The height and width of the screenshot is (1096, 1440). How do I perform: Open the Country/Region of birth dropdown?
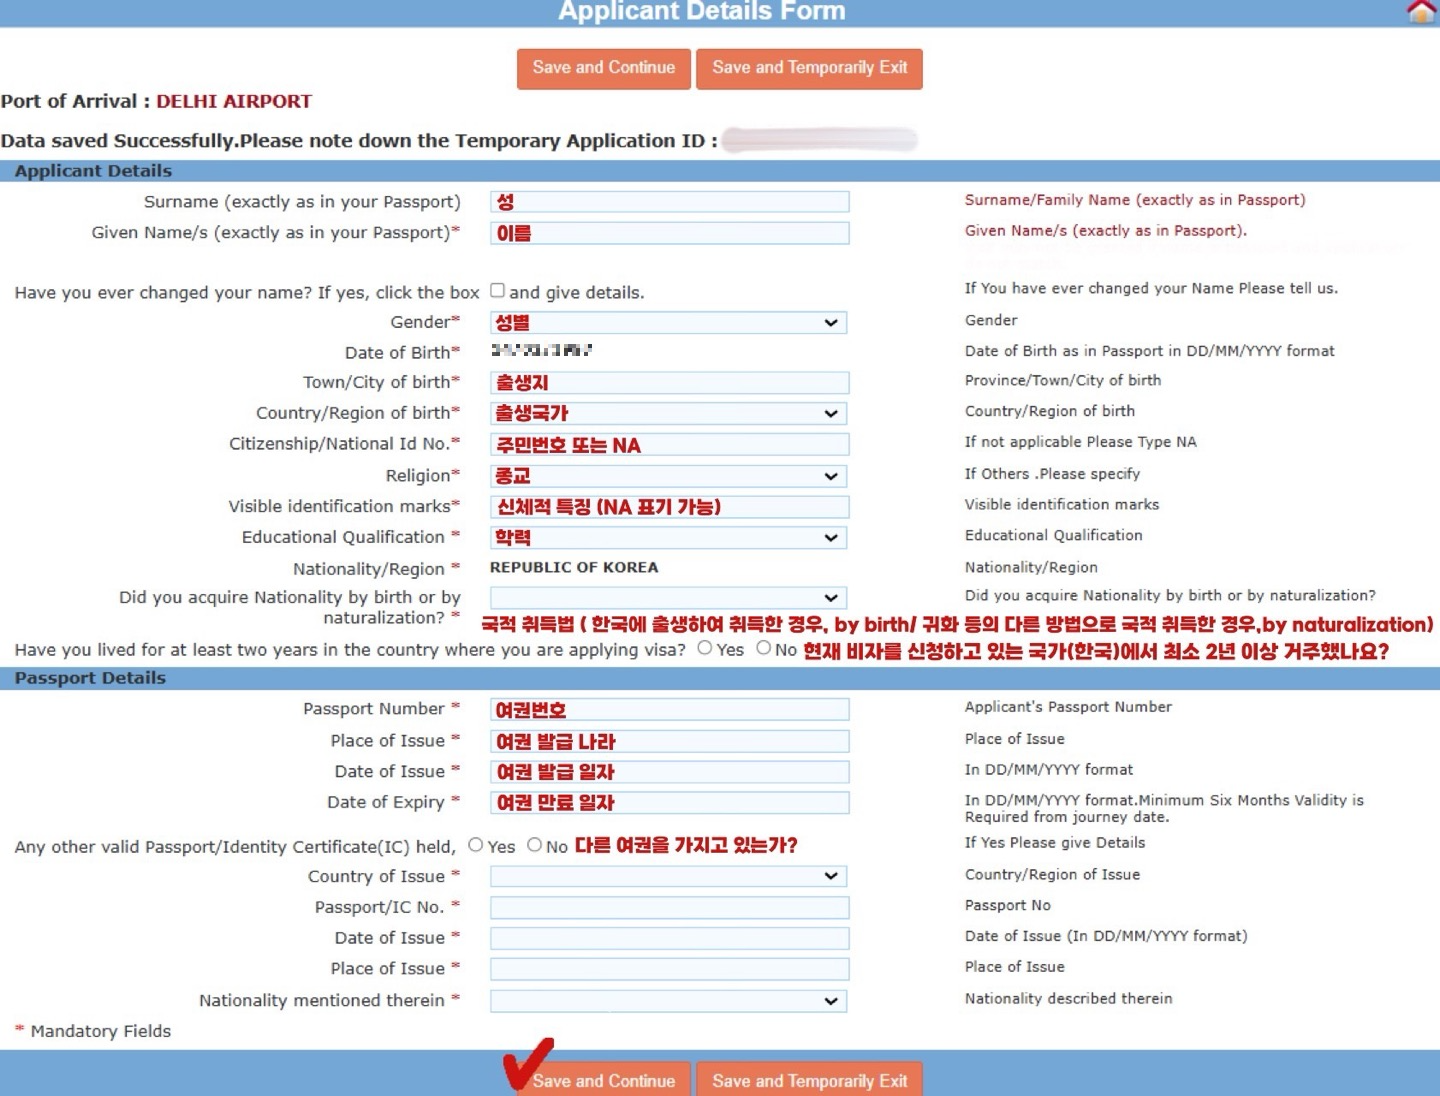pyautogui.click(x=668, y=413)
